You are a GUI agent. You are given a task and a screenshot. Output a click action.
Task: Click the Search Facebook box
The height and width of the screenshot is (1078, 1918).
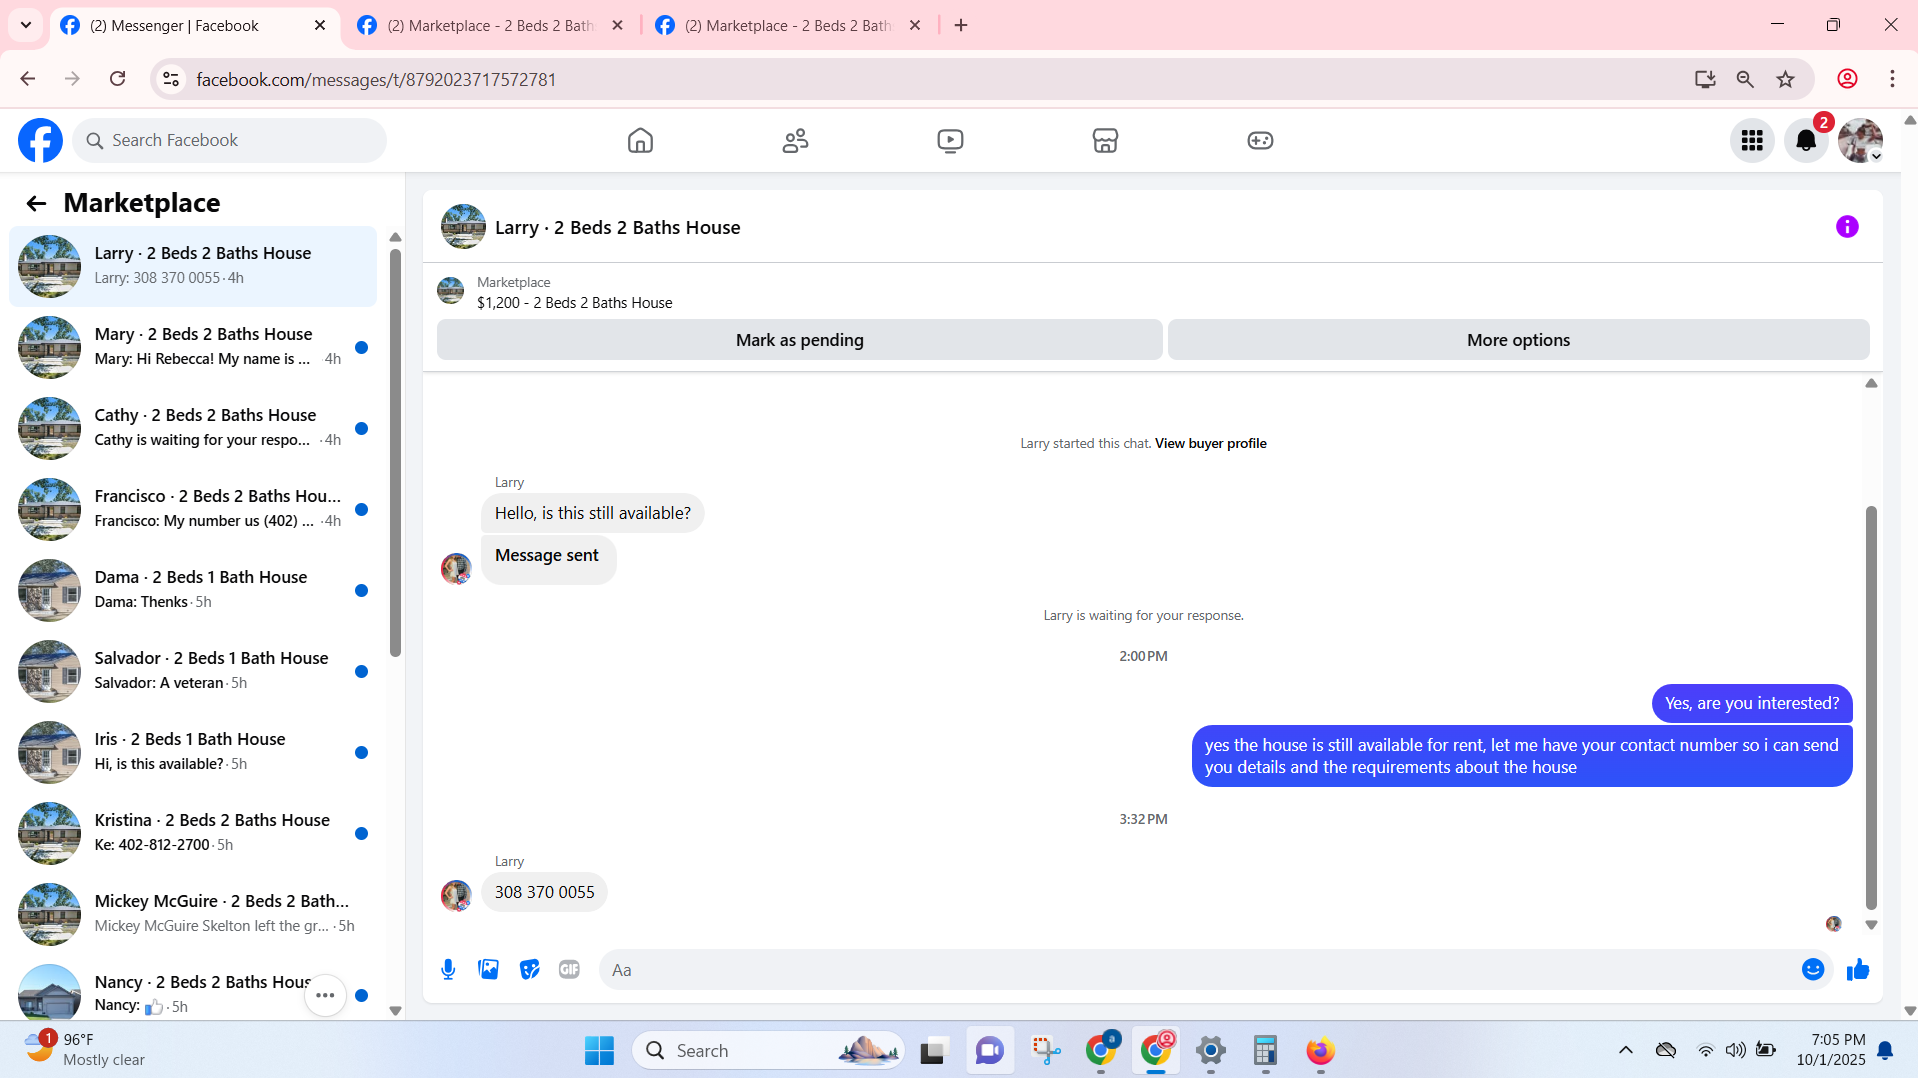(230, 141)
